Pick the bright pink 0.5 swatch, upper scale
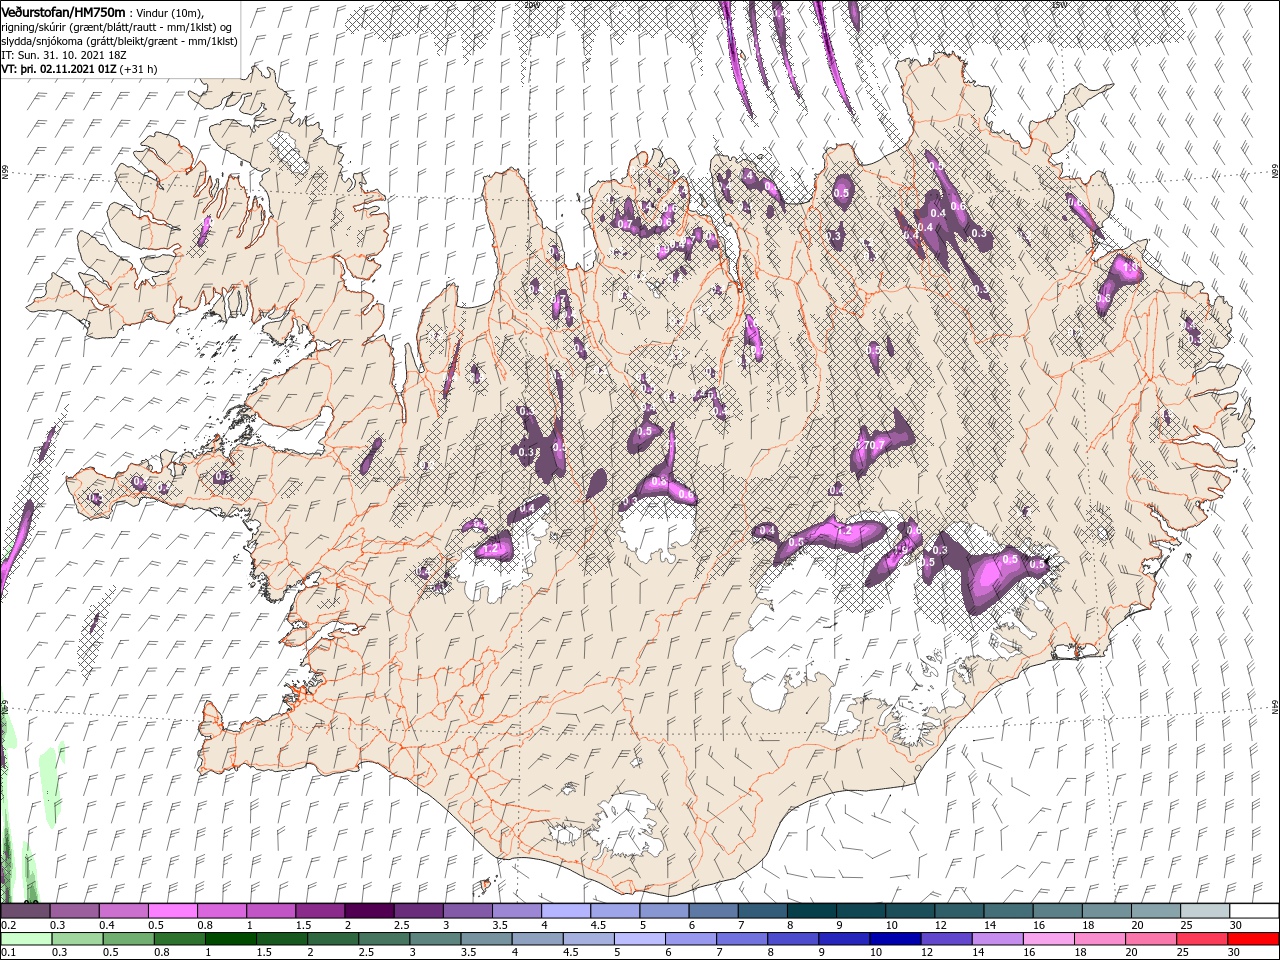The height and width of the screenshot is (960, 1280). pyautogui.click(x=172, y=910)
